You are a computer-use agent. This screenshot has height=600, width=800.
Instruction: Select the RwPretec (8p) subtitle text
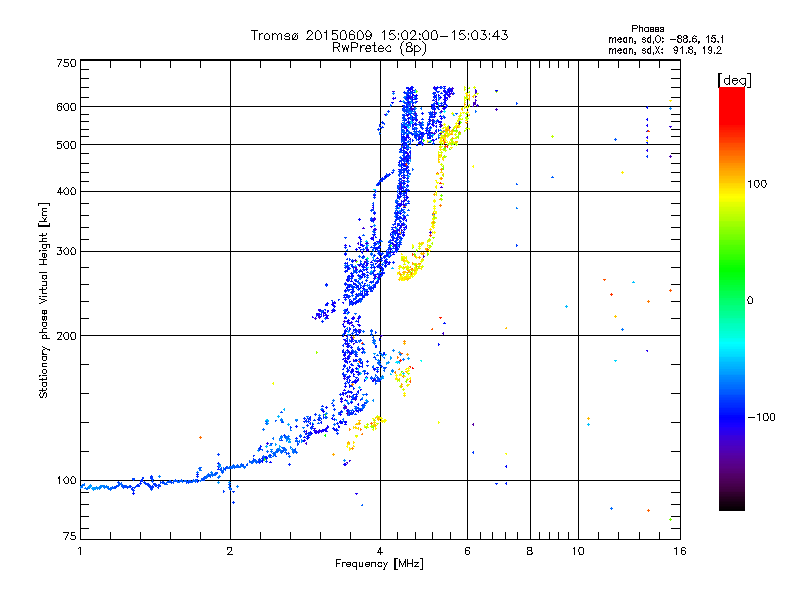(379, 47)
